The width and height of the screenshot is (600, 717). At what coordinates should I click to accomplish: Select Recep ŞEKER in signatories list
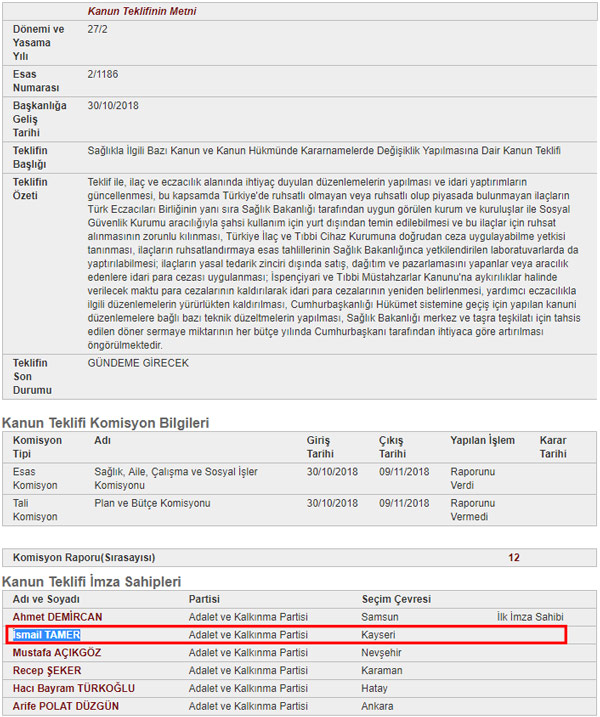(47, 671)
